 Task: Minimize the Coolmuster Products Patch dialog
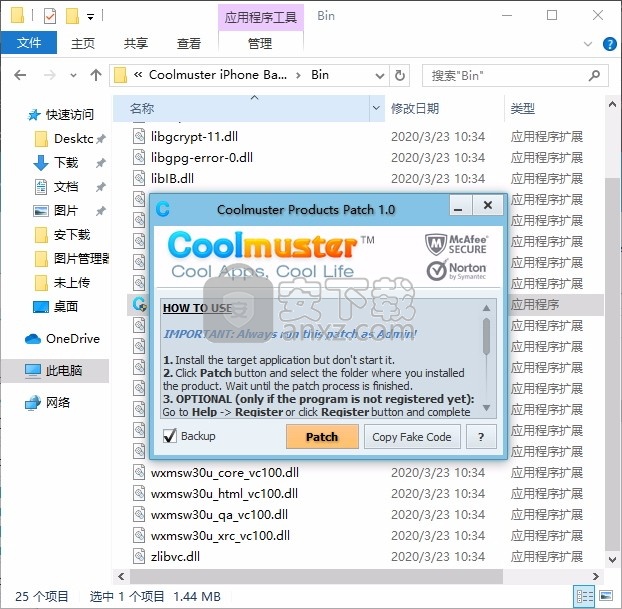click(x=459, y=206)
